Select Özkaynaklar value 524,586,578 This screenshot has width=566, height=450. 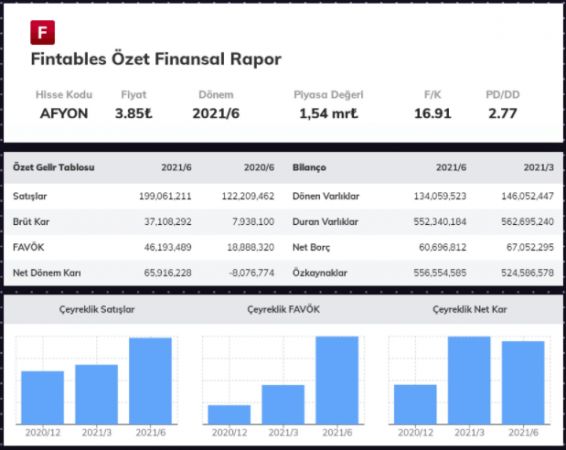[x=527, y=273]
